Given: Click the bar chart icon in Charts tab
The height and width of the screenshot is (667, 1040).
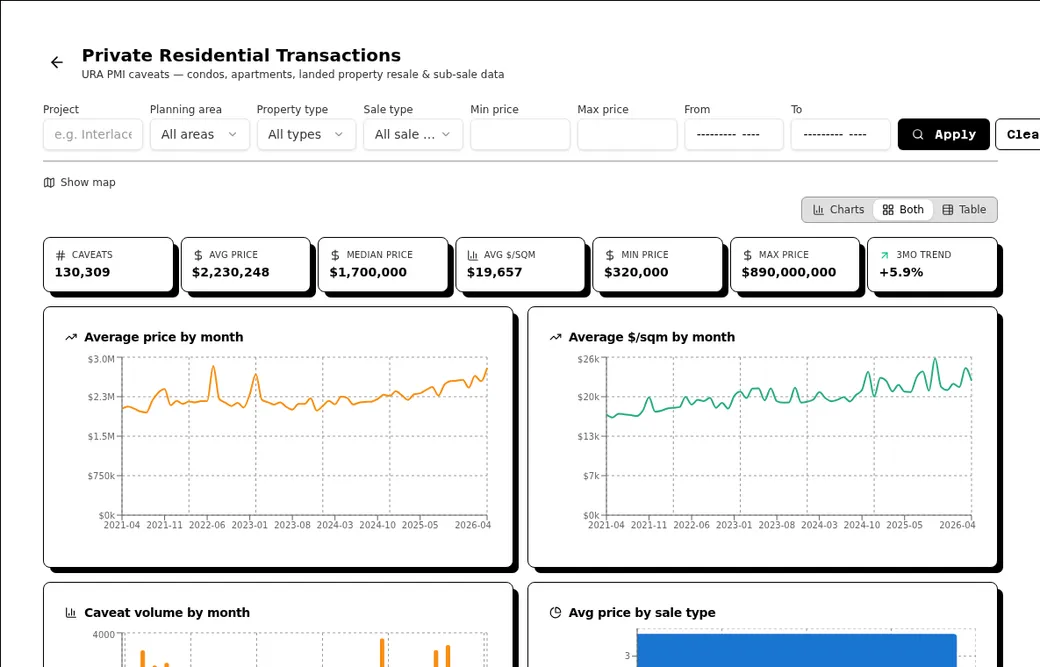Looking at the screenshot, I should tap(818, 210).
